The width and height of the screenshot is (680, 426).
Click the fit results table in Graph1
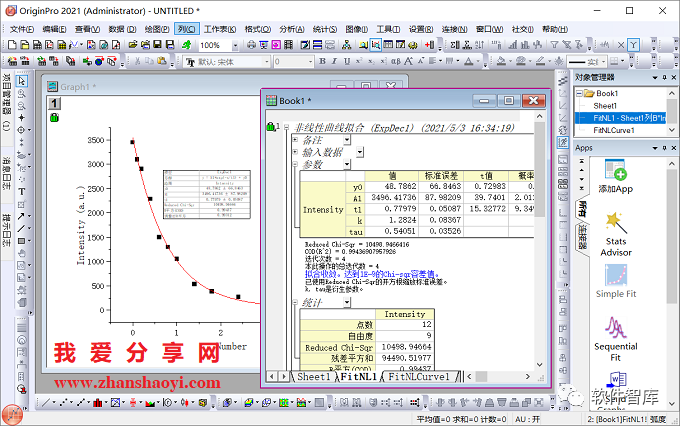click(x=207, y=194)
